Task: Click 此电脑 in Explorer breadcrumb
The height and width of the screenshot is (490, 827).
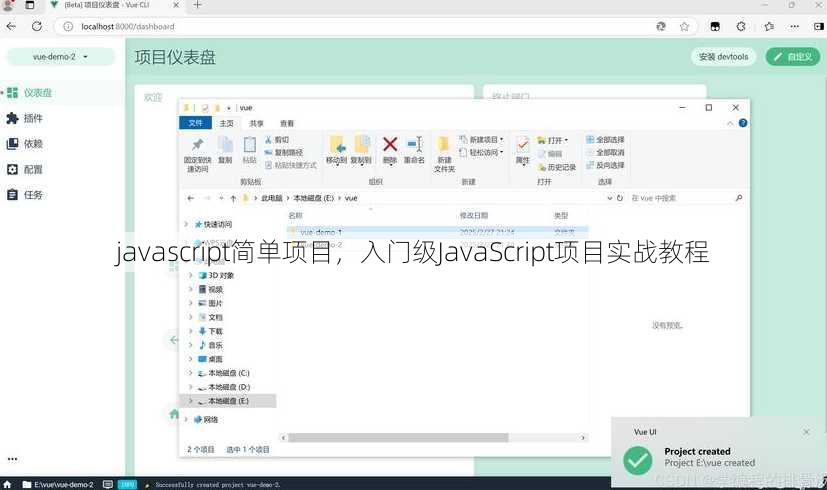Action: [272, 198]
